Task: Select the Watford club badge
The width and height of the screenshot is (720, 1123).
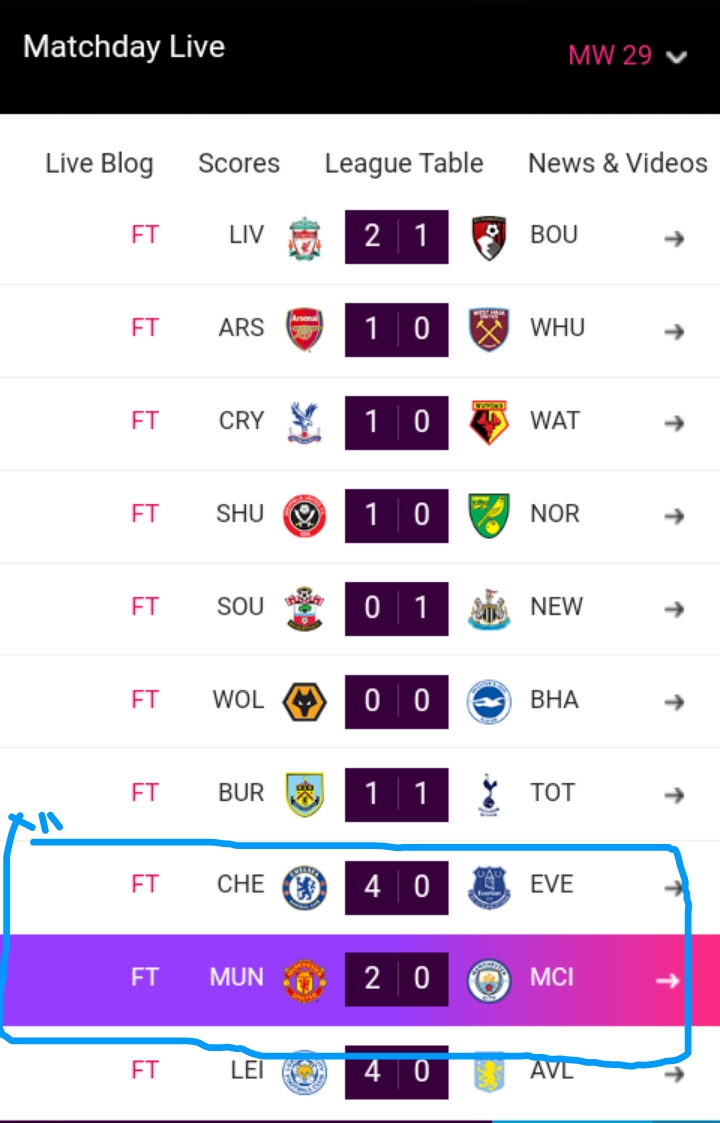Action: point(489,422)
